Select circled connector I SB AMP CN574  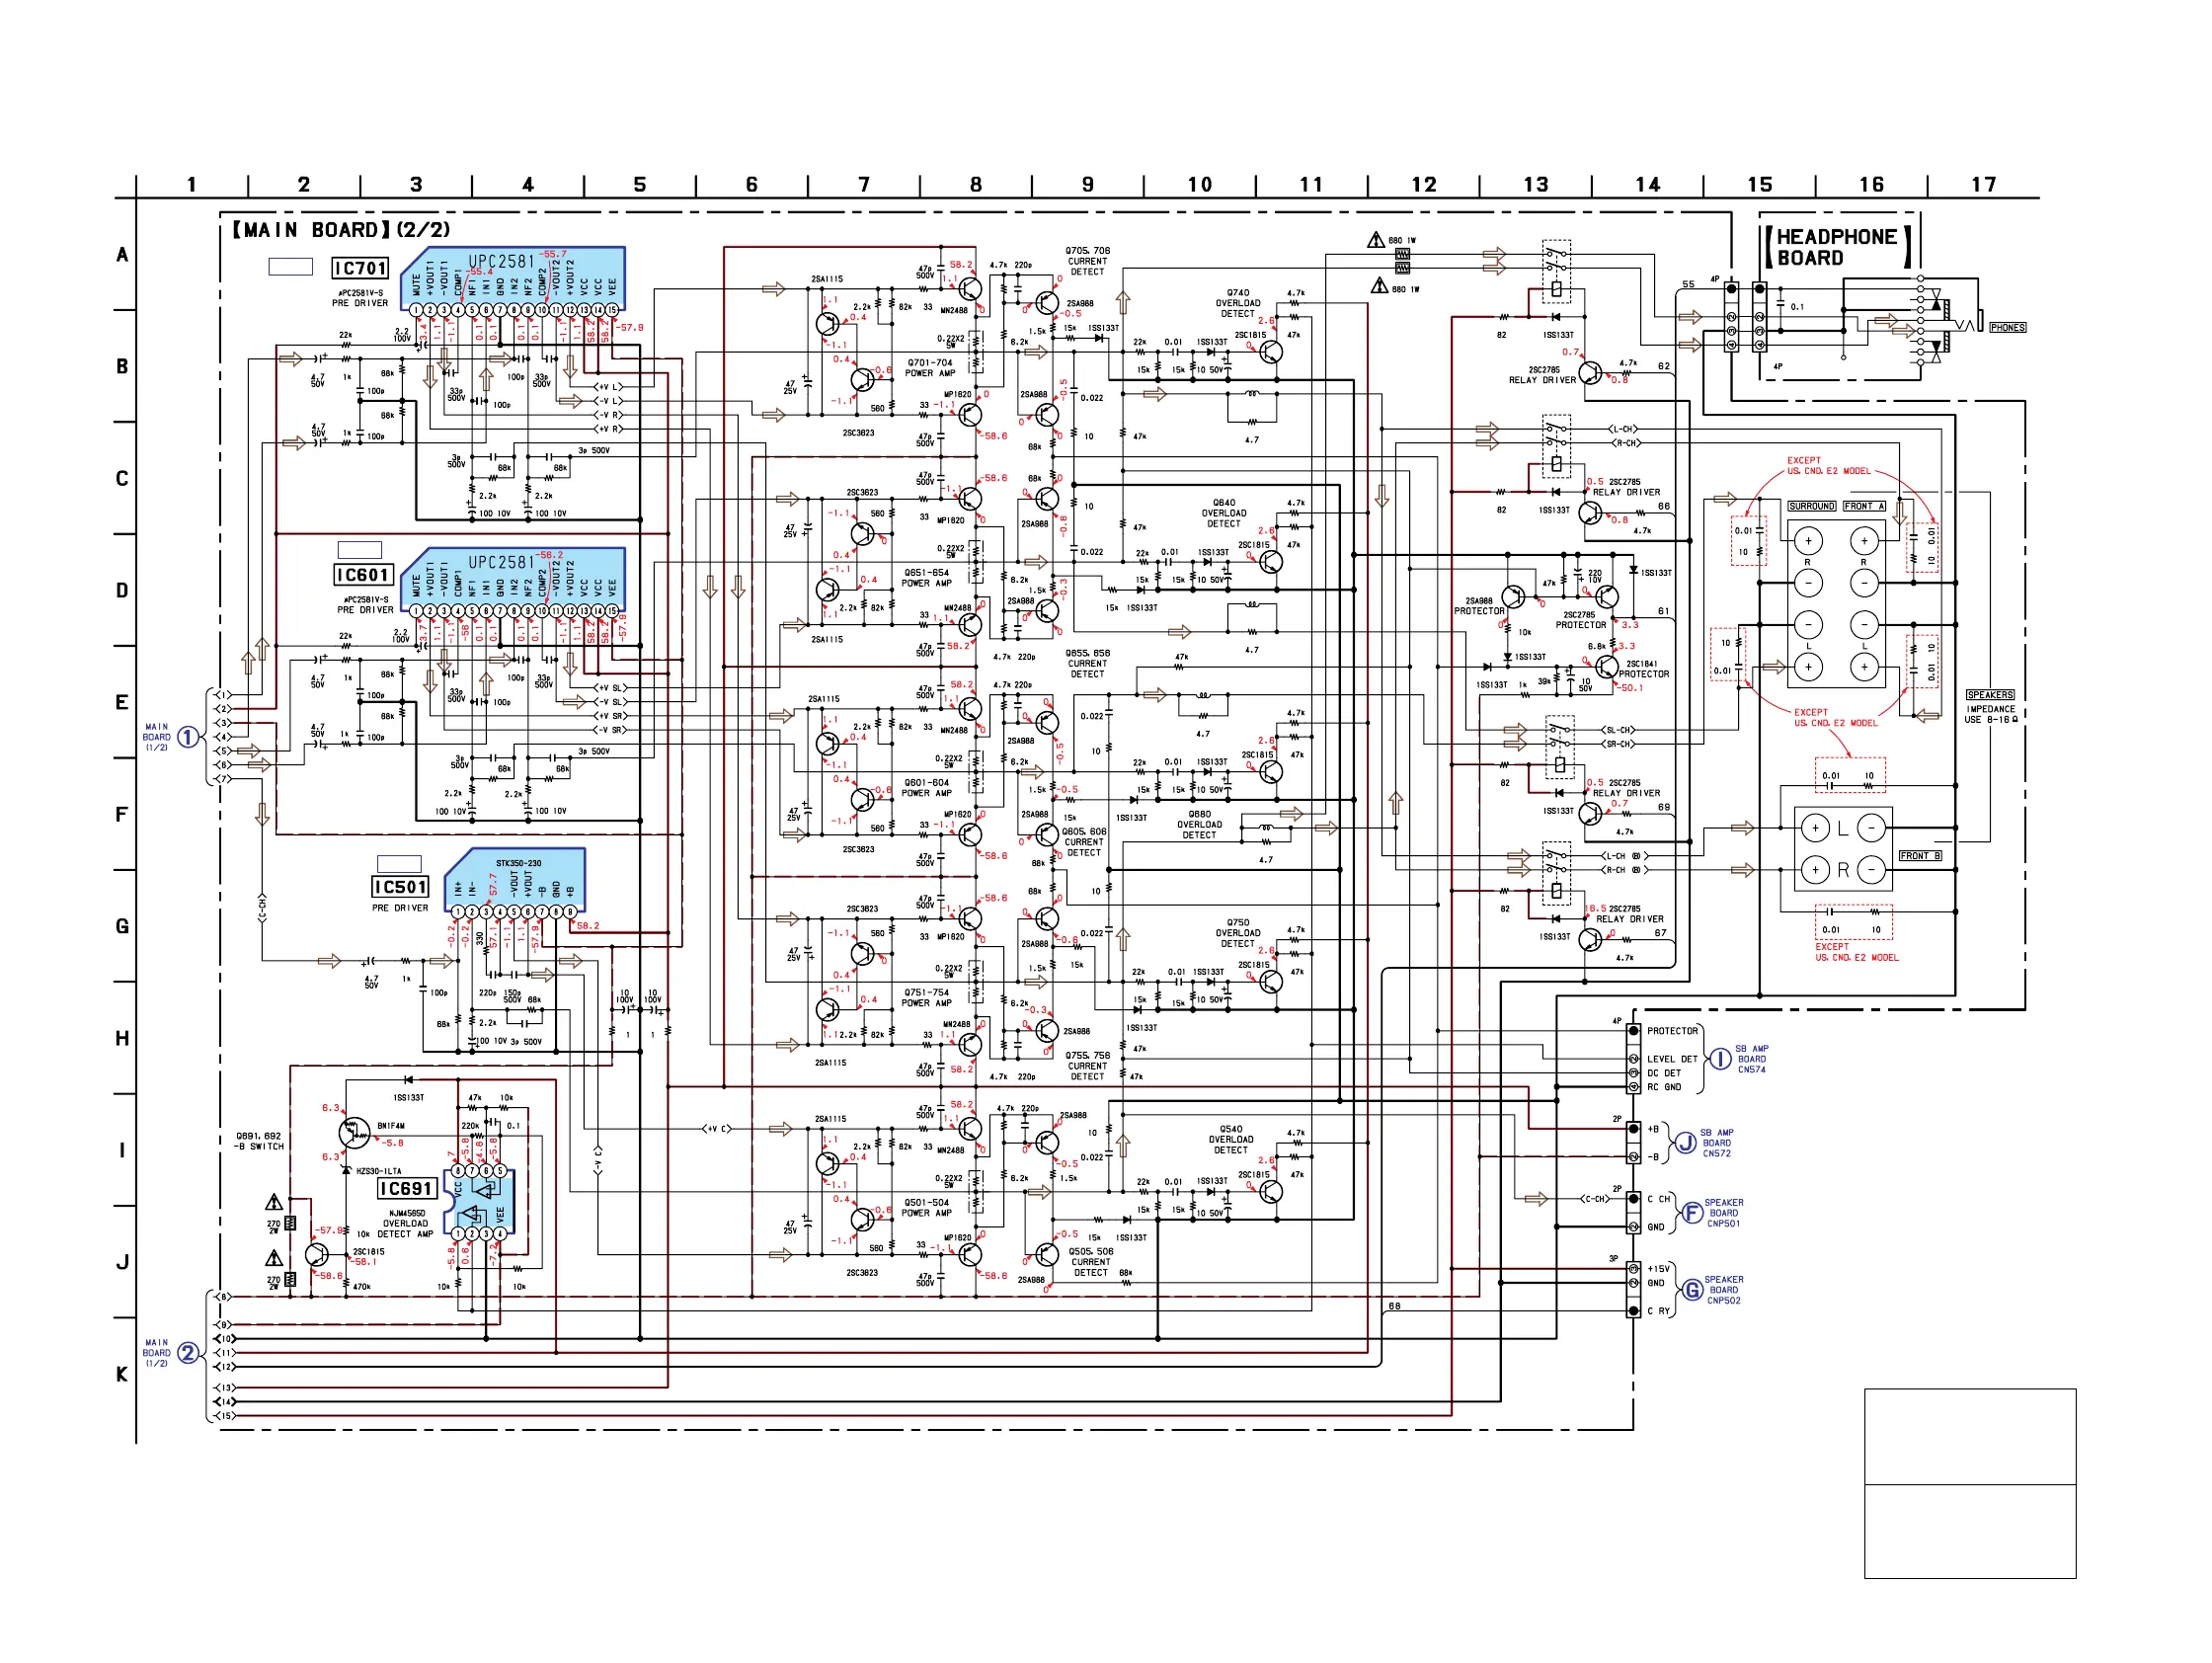coord(1719,1059)
